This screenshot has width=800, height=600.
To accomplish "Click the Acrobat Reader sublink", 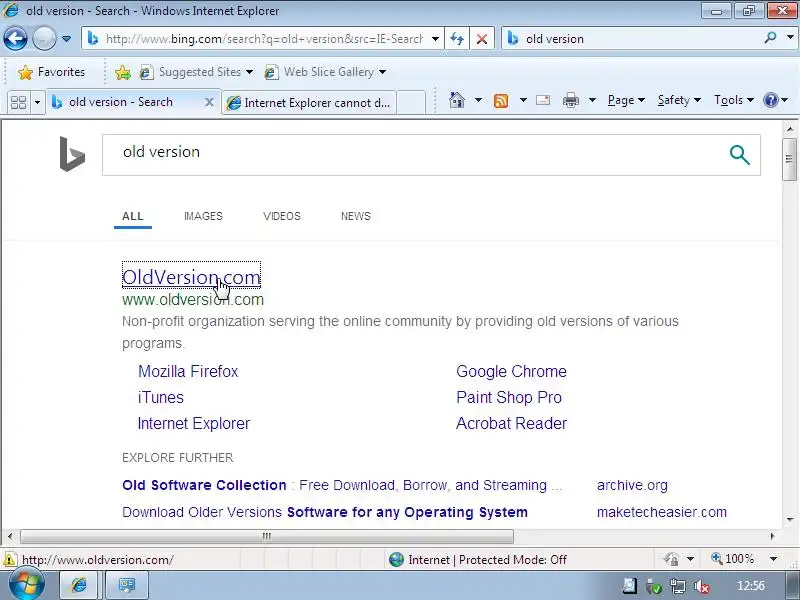I will pyautogui.click(x=511, y=423).
